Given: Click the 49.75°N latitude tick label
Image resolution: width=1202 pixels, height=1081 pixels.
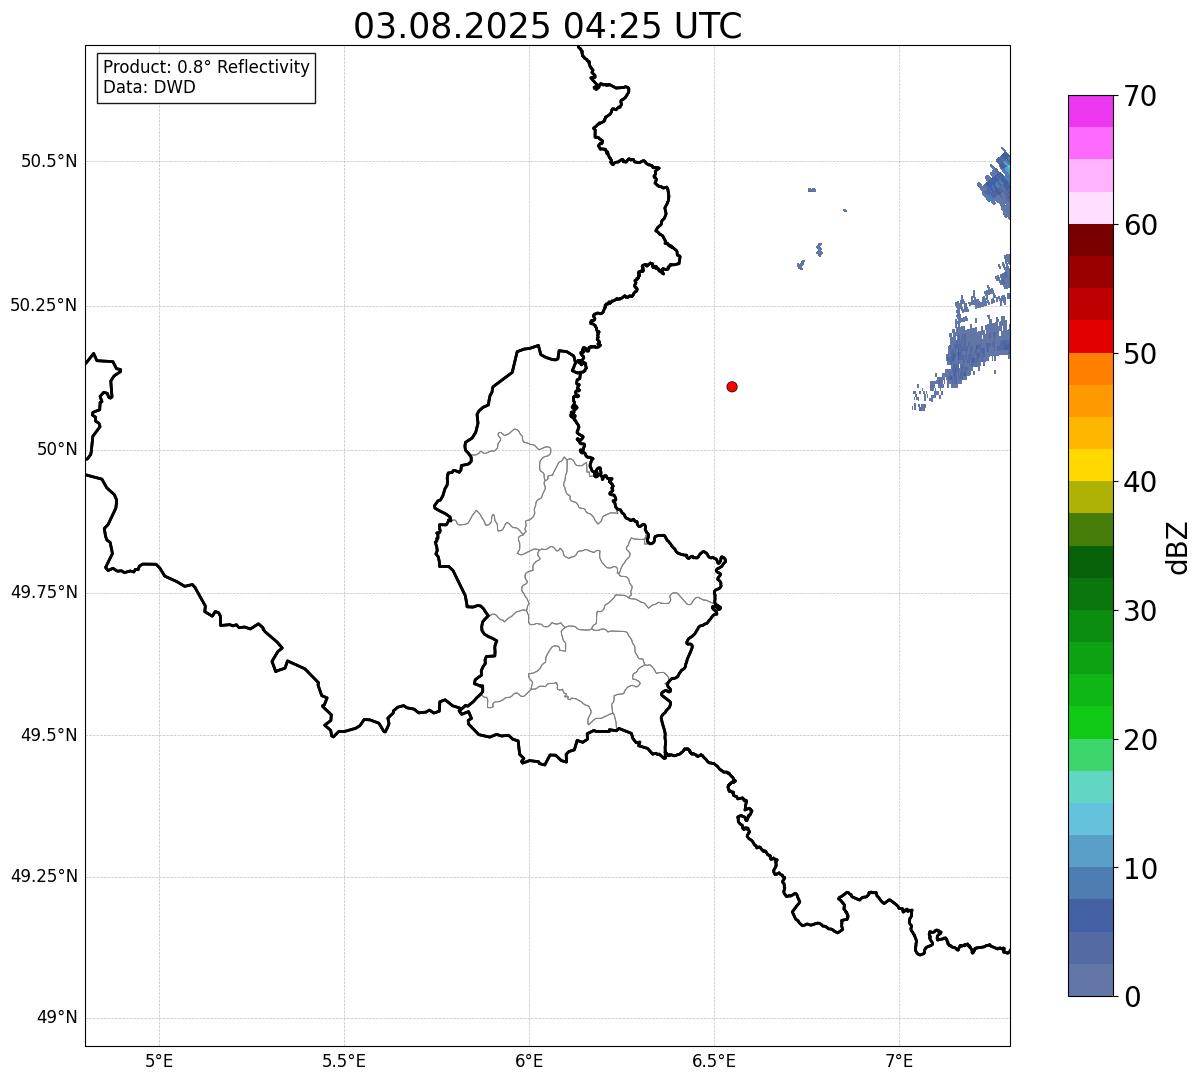Looking at the screenshot, I should [x=43, y=592].
